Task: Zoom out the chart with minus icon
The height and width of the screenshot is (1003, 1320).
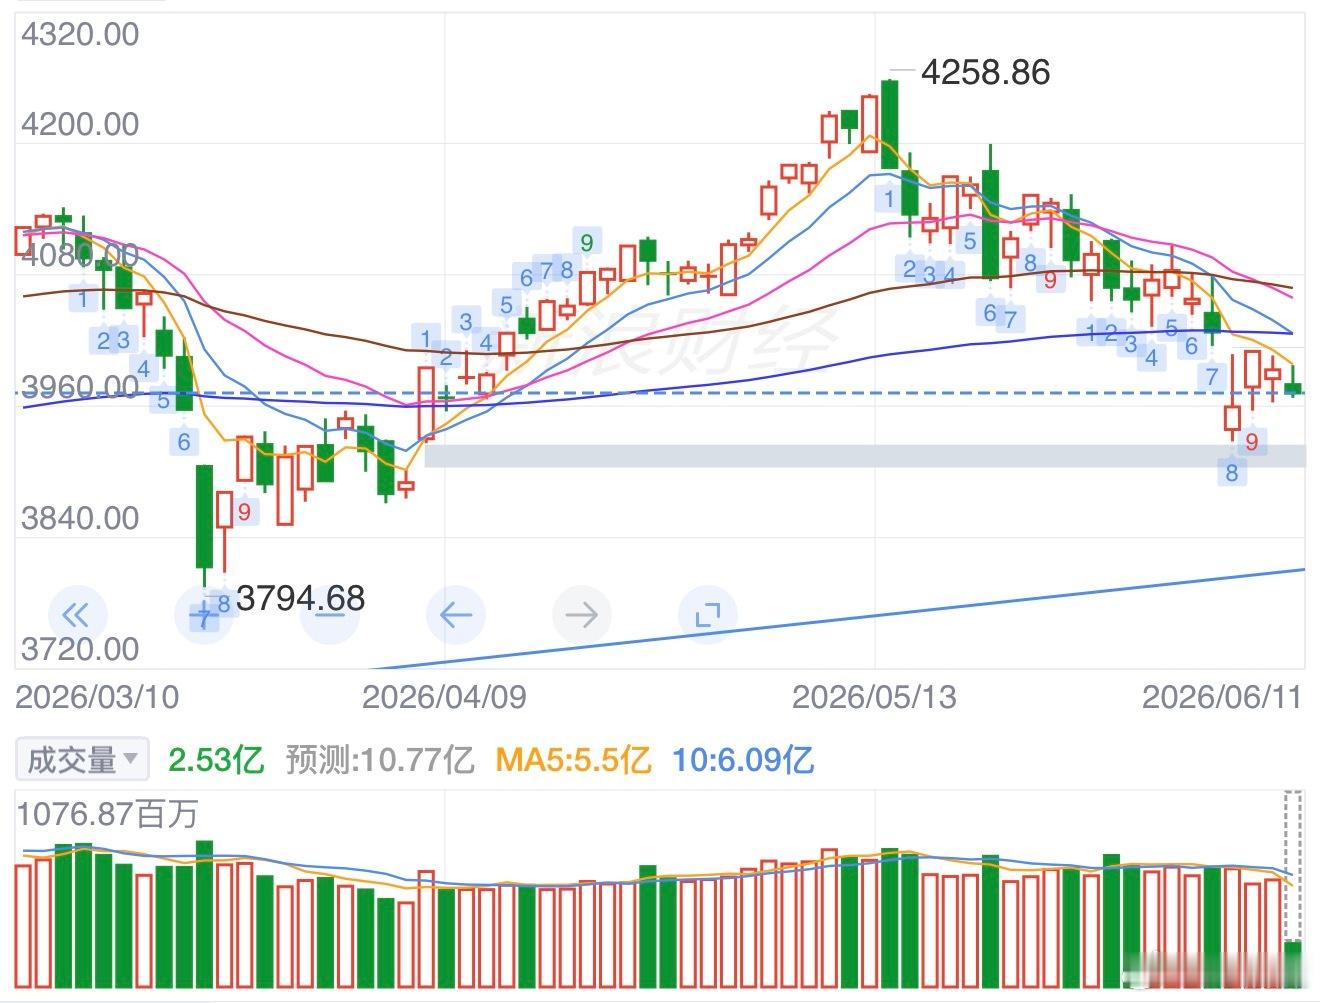Action: click(330, 614)
